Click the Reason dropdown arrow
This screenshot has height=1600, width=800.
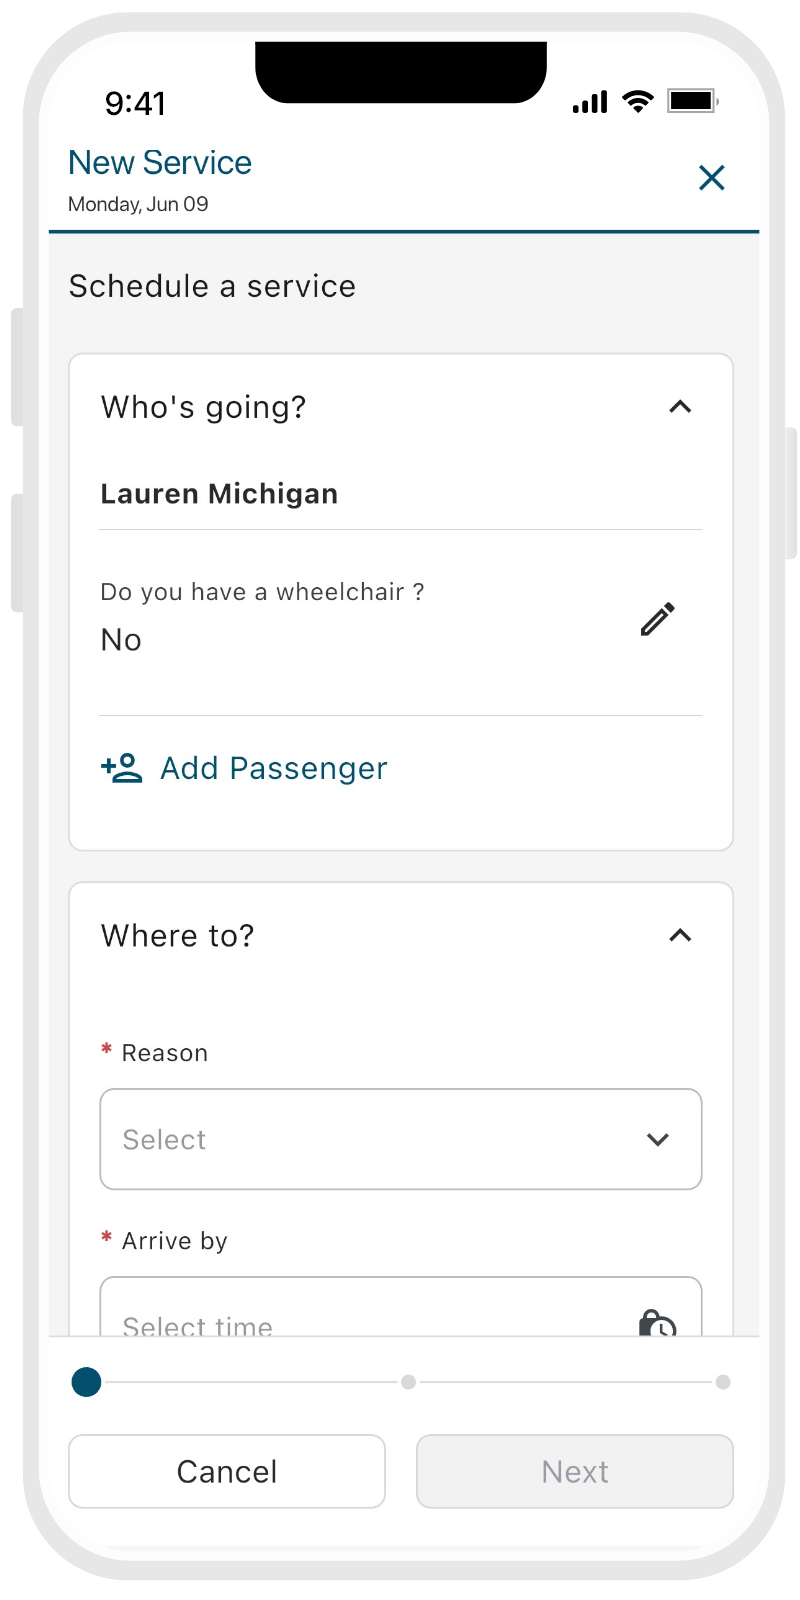[x=657, y=1139]
